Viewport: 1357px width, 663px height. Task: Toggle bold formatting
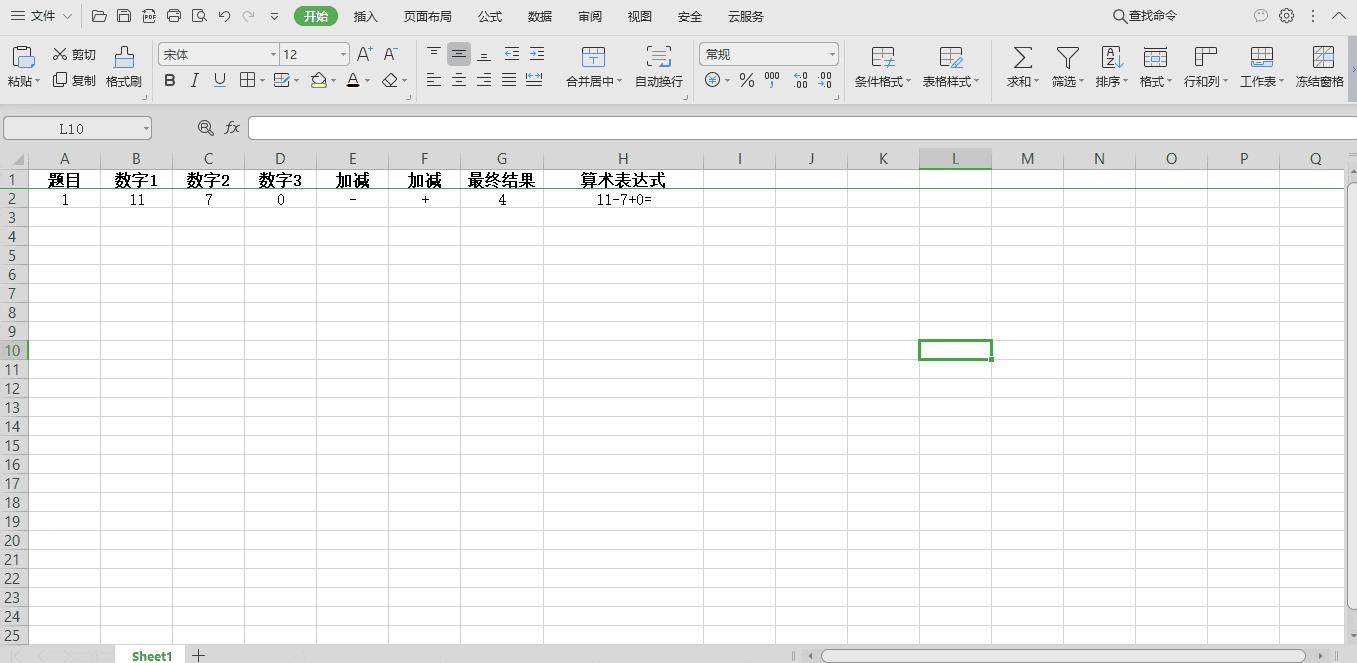click(x=169, y=80)
